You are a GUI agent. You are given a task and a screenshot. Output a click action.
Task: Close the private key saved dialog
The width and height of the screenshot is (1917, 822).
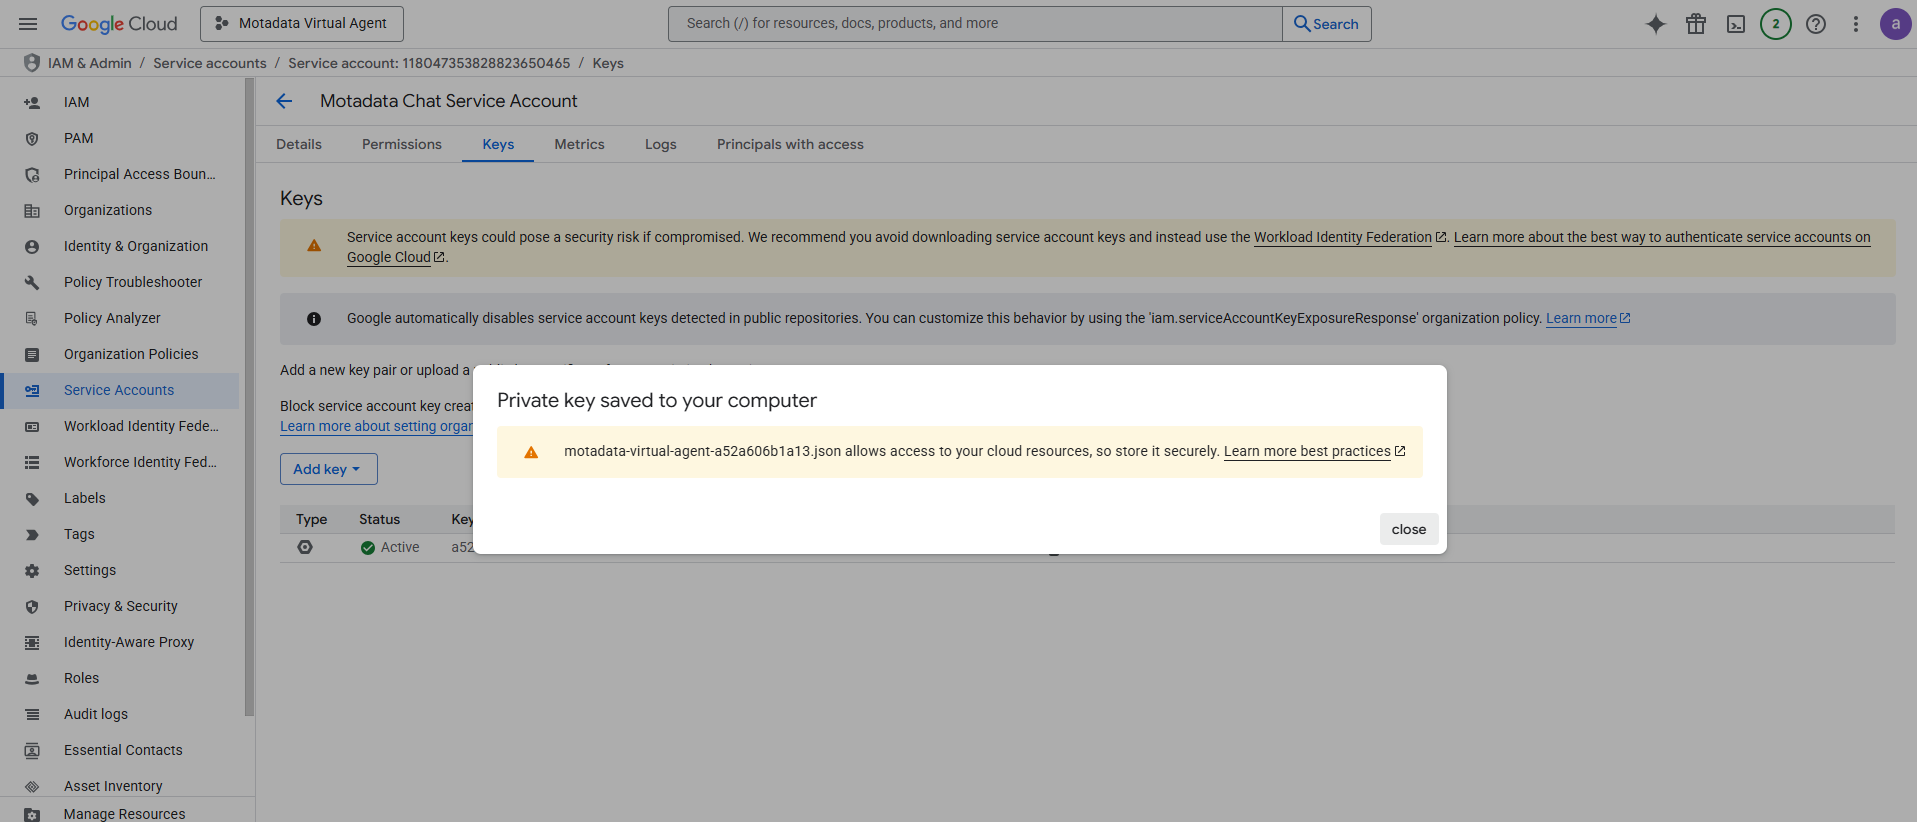pos(1408,529)
